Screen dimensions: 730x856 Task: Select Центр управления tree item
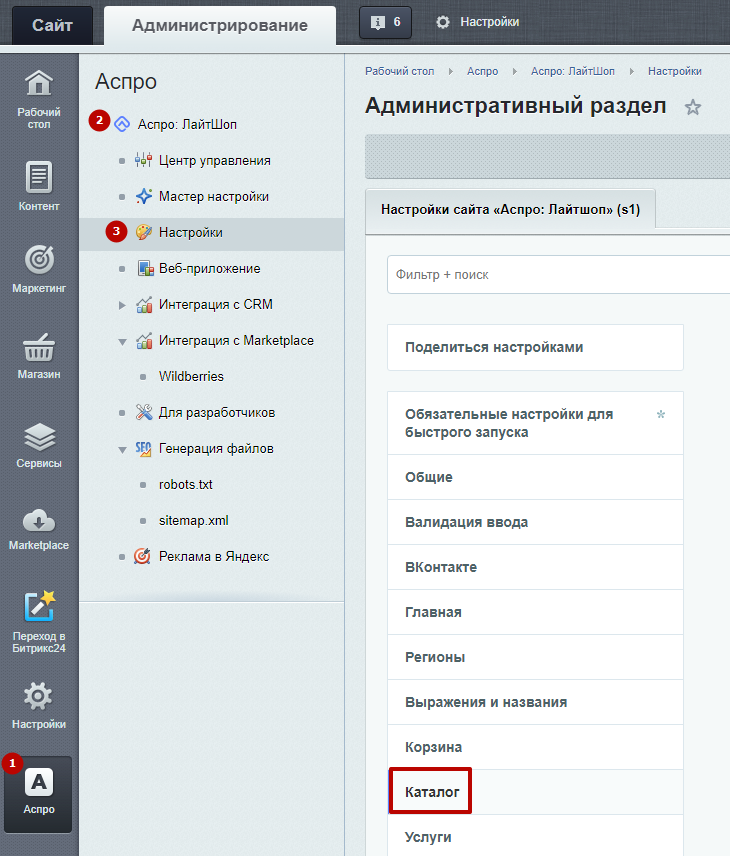pos(215,160)
